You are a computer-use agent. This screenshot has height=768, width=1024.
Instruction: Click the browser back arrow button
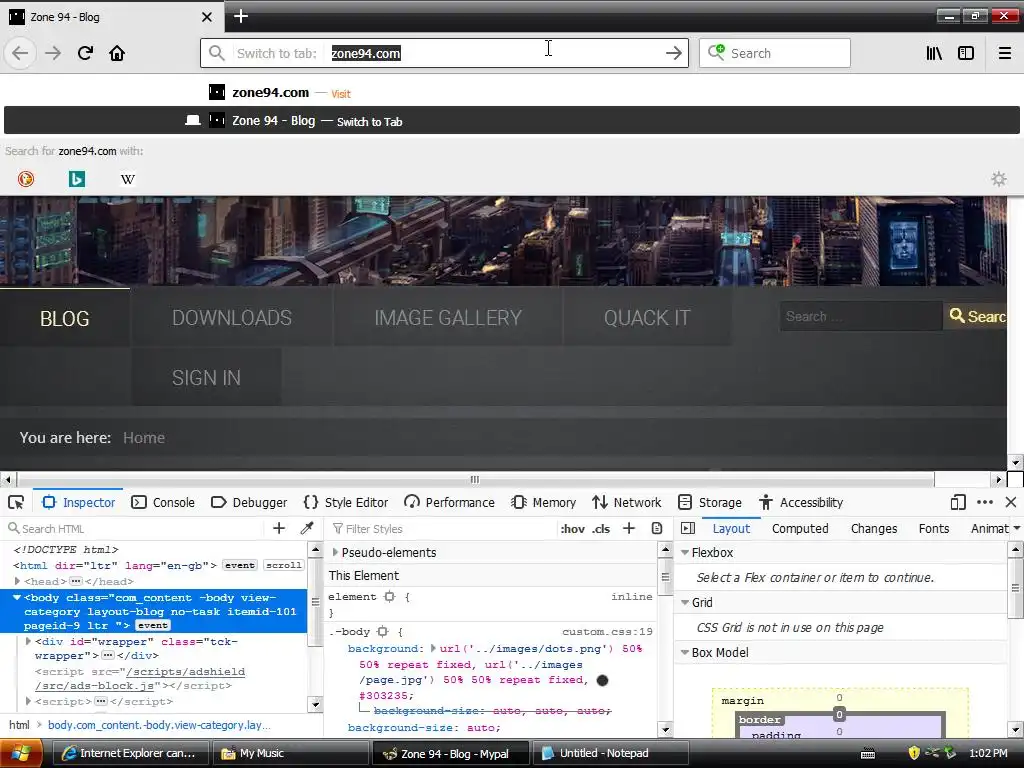coord(20,53)
